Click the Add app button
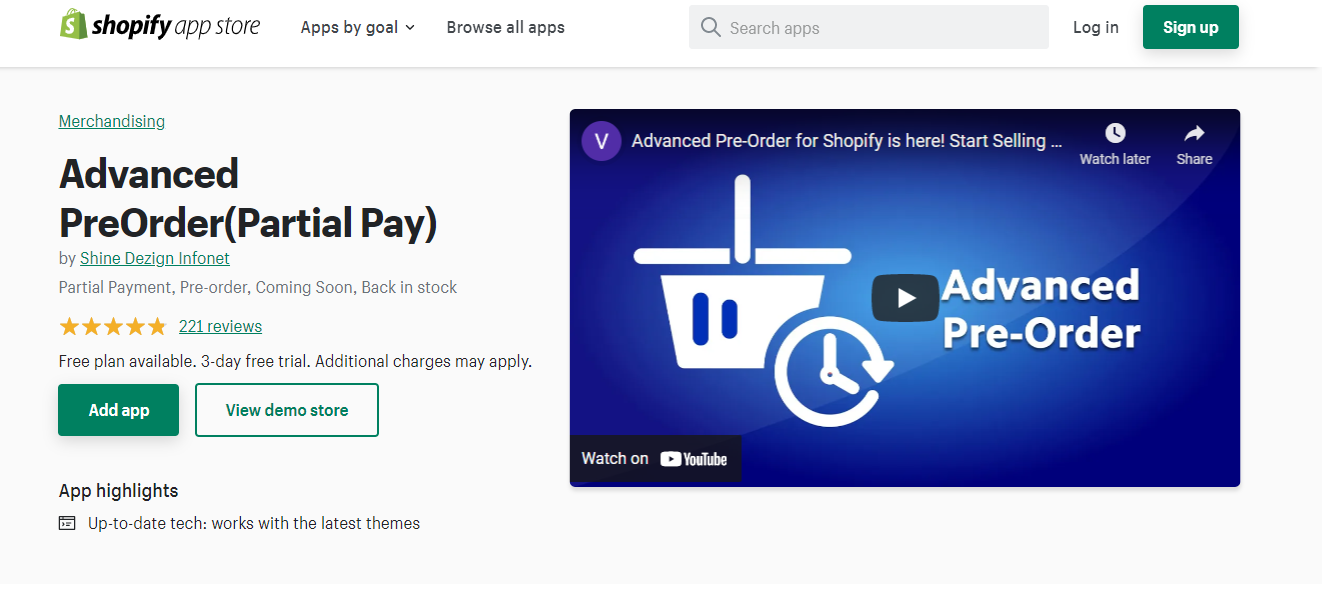 (x=118, y=410)
